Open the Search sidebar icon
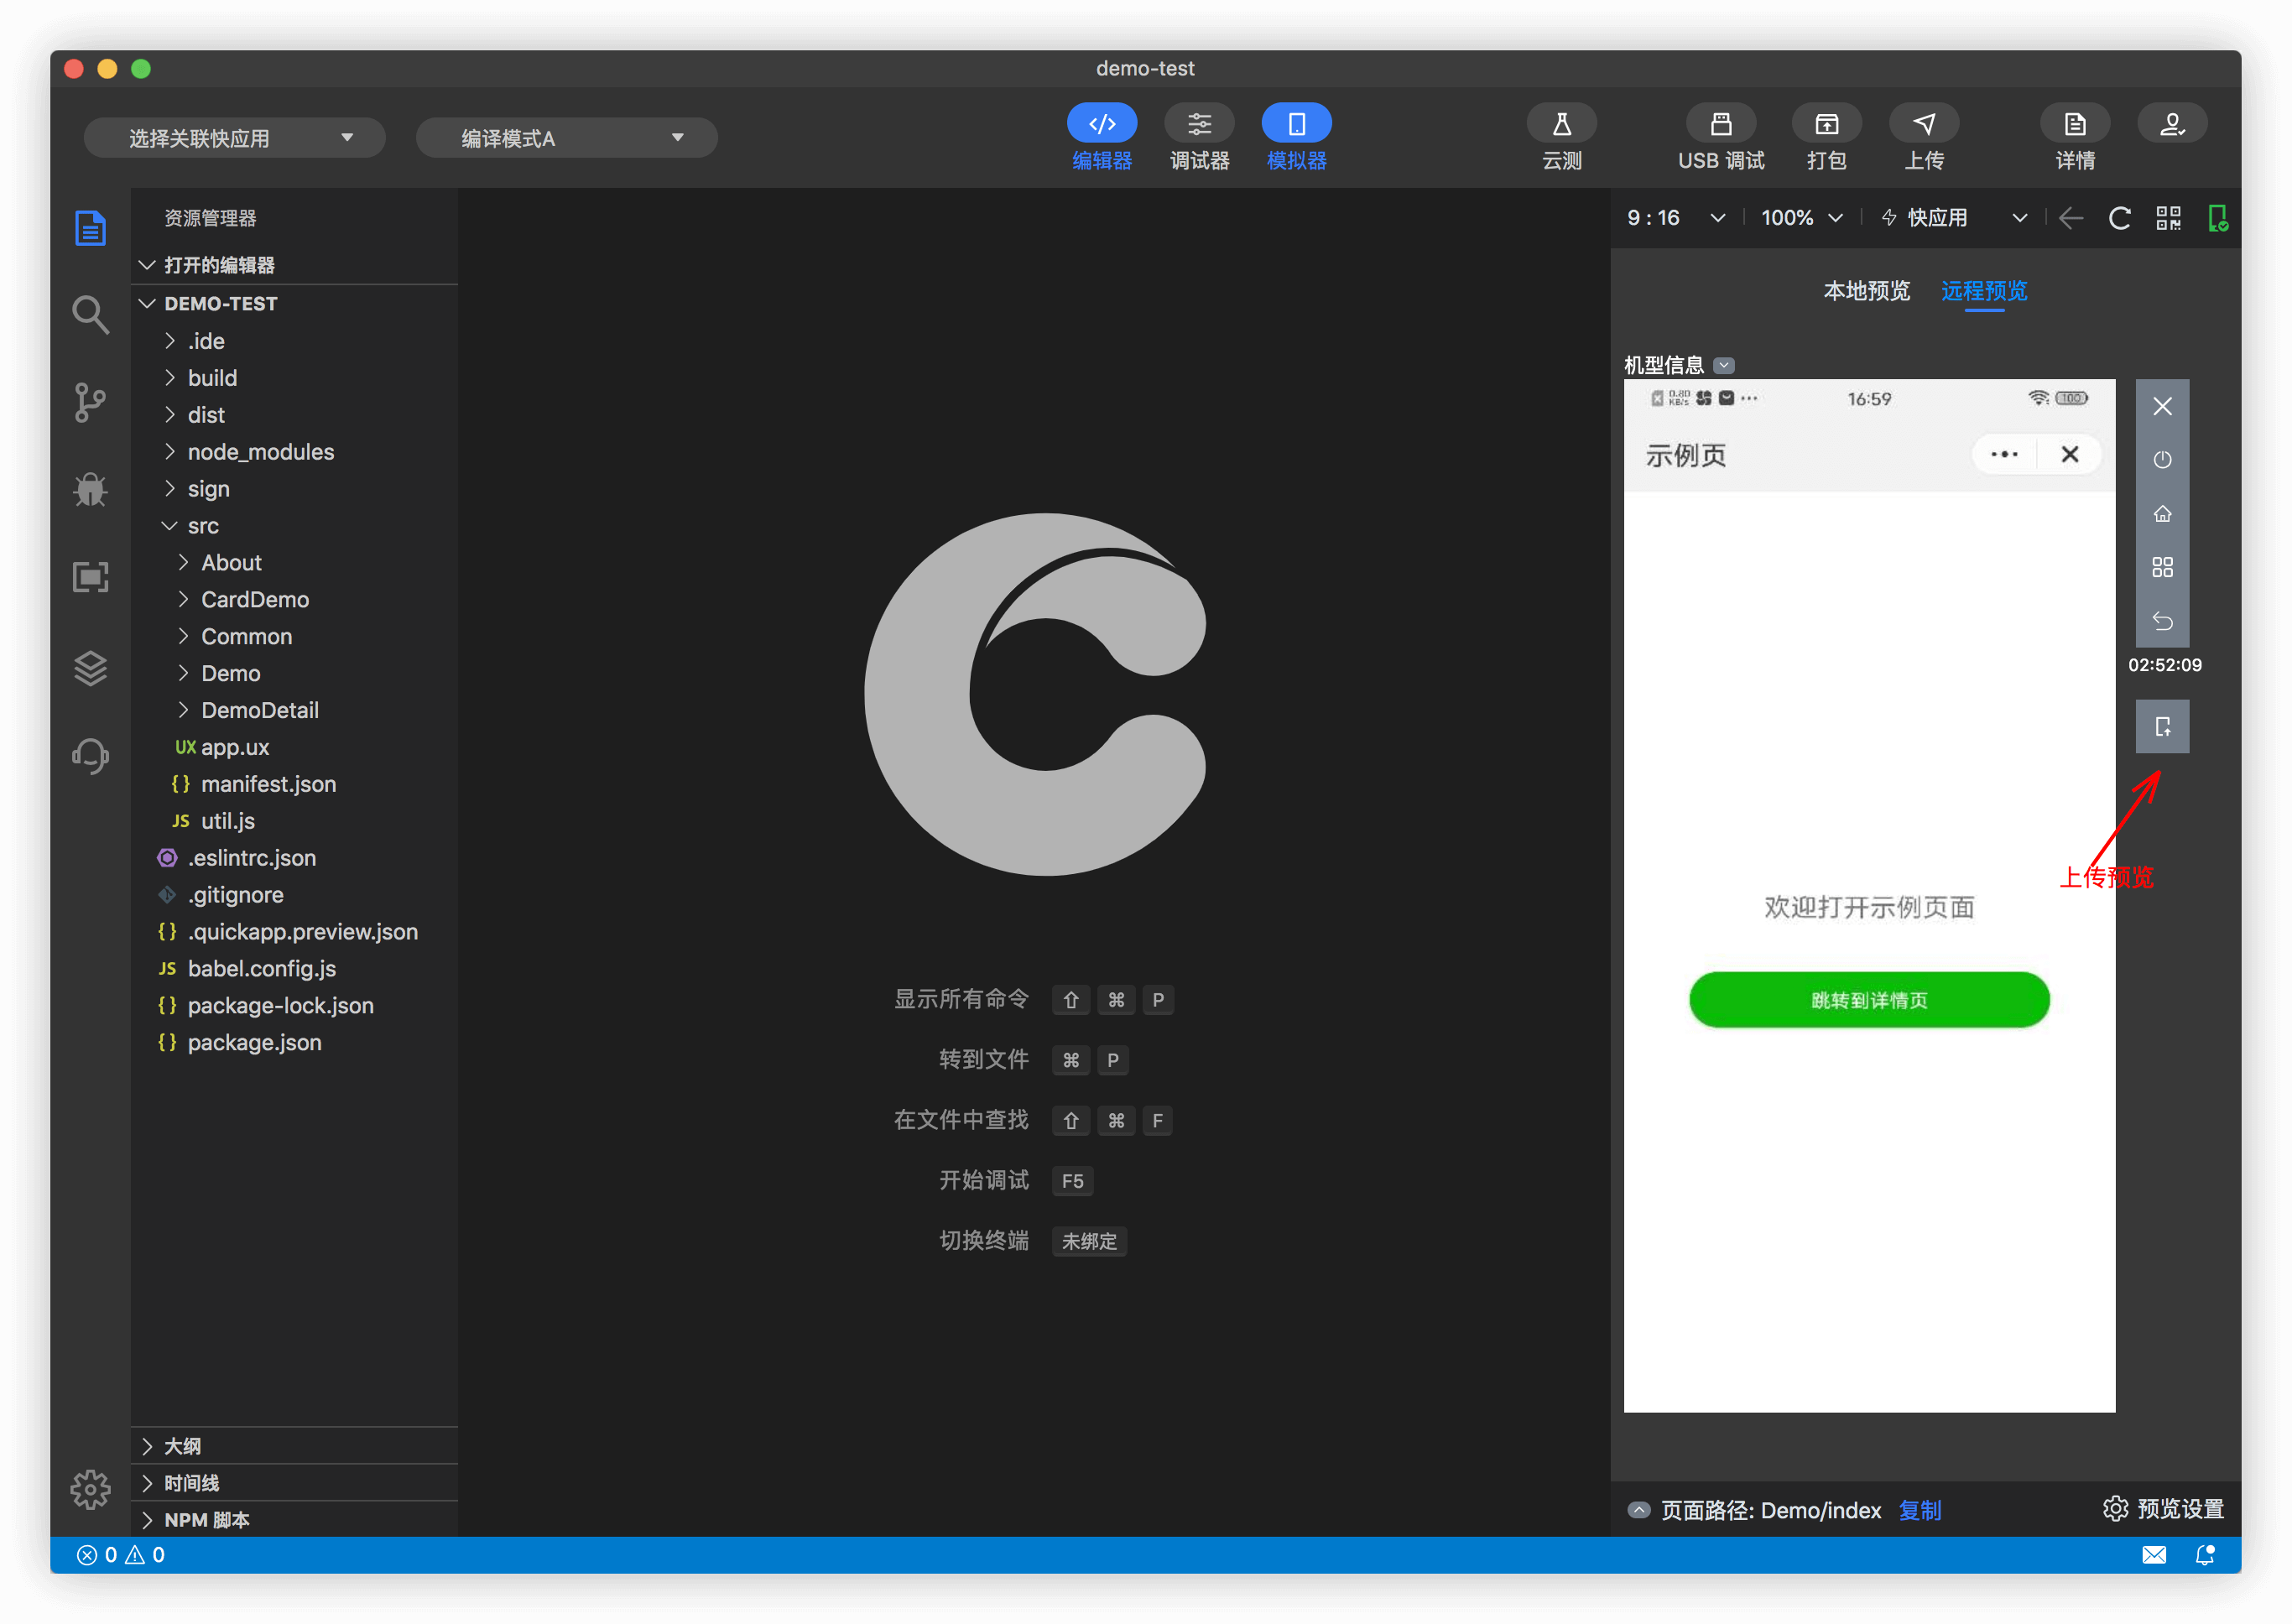This screenshot has height=1624, width=2292. click(90, 315)
